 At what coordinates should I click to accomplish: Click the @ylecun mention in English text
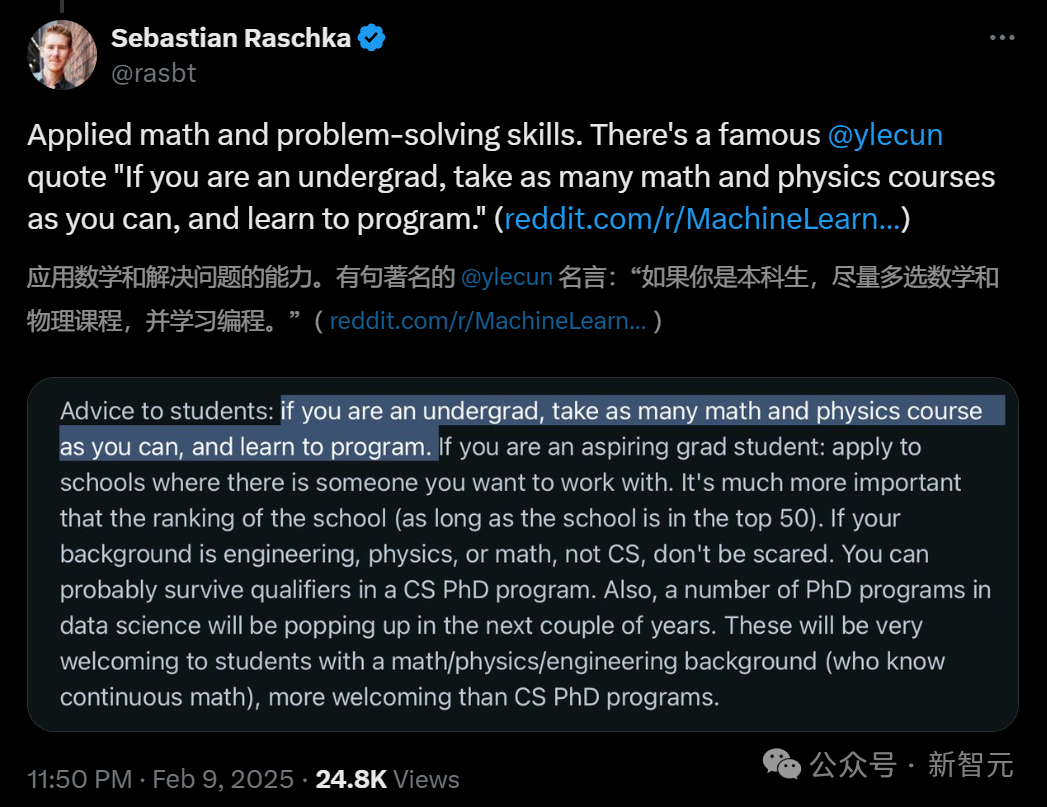(885, 135)
